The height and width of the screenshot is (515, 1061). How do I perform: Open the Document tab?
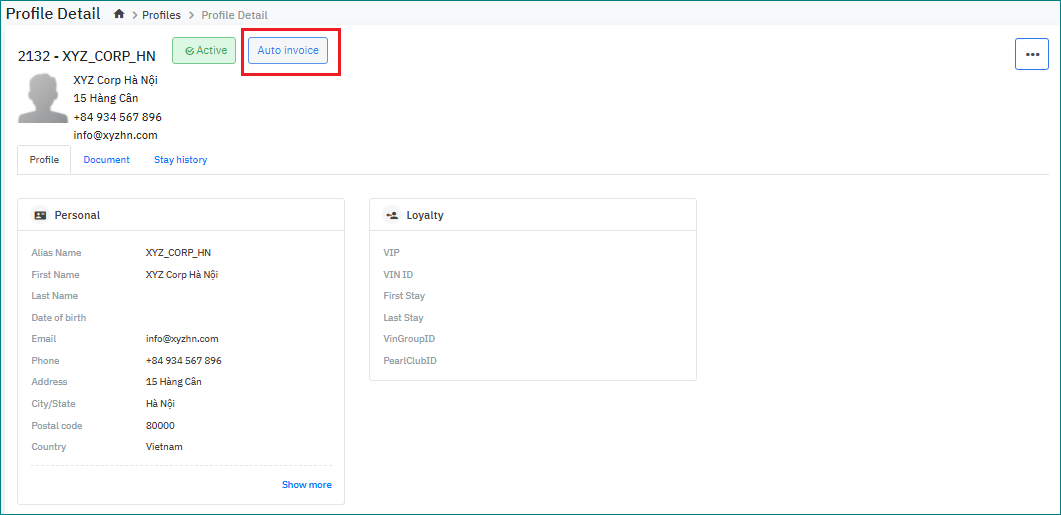[106, 160]
